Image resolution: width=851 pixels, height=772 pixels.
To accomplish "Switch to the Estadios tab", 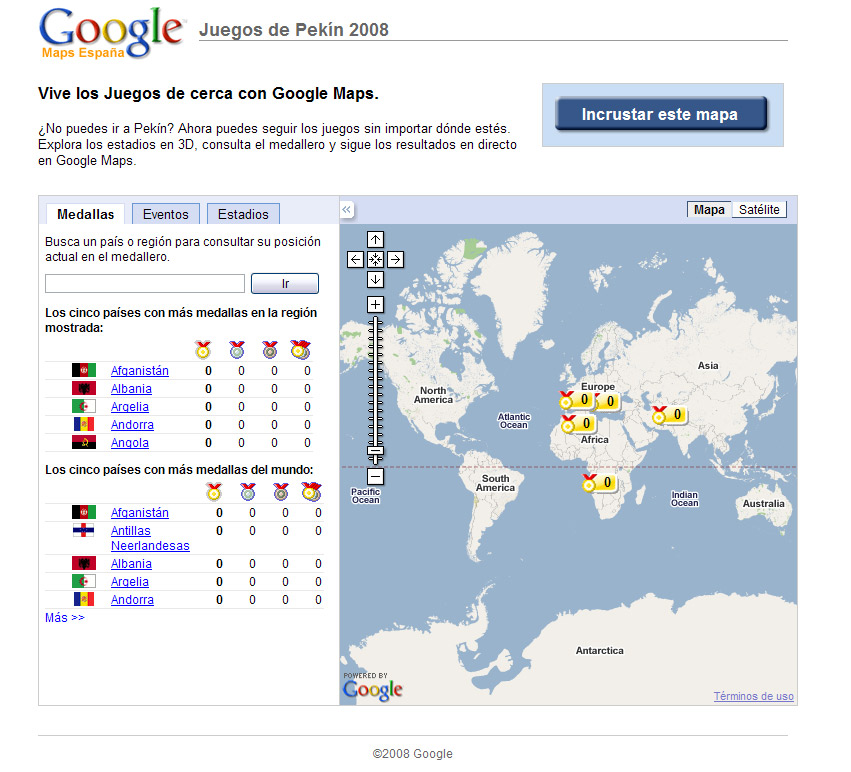I will [243, 214].
